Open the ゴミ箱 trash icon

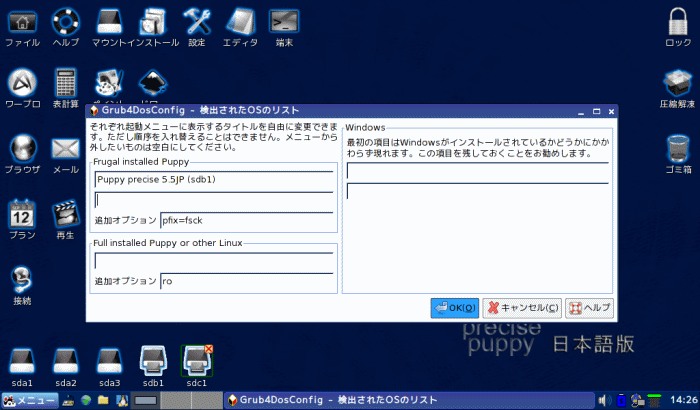pyautogui.click(x=678, y=148)
